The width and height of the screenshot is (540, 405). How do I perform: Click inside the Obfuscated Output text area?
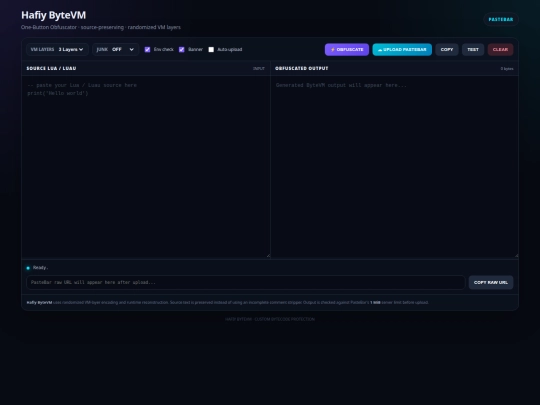(x=394, y=167)
